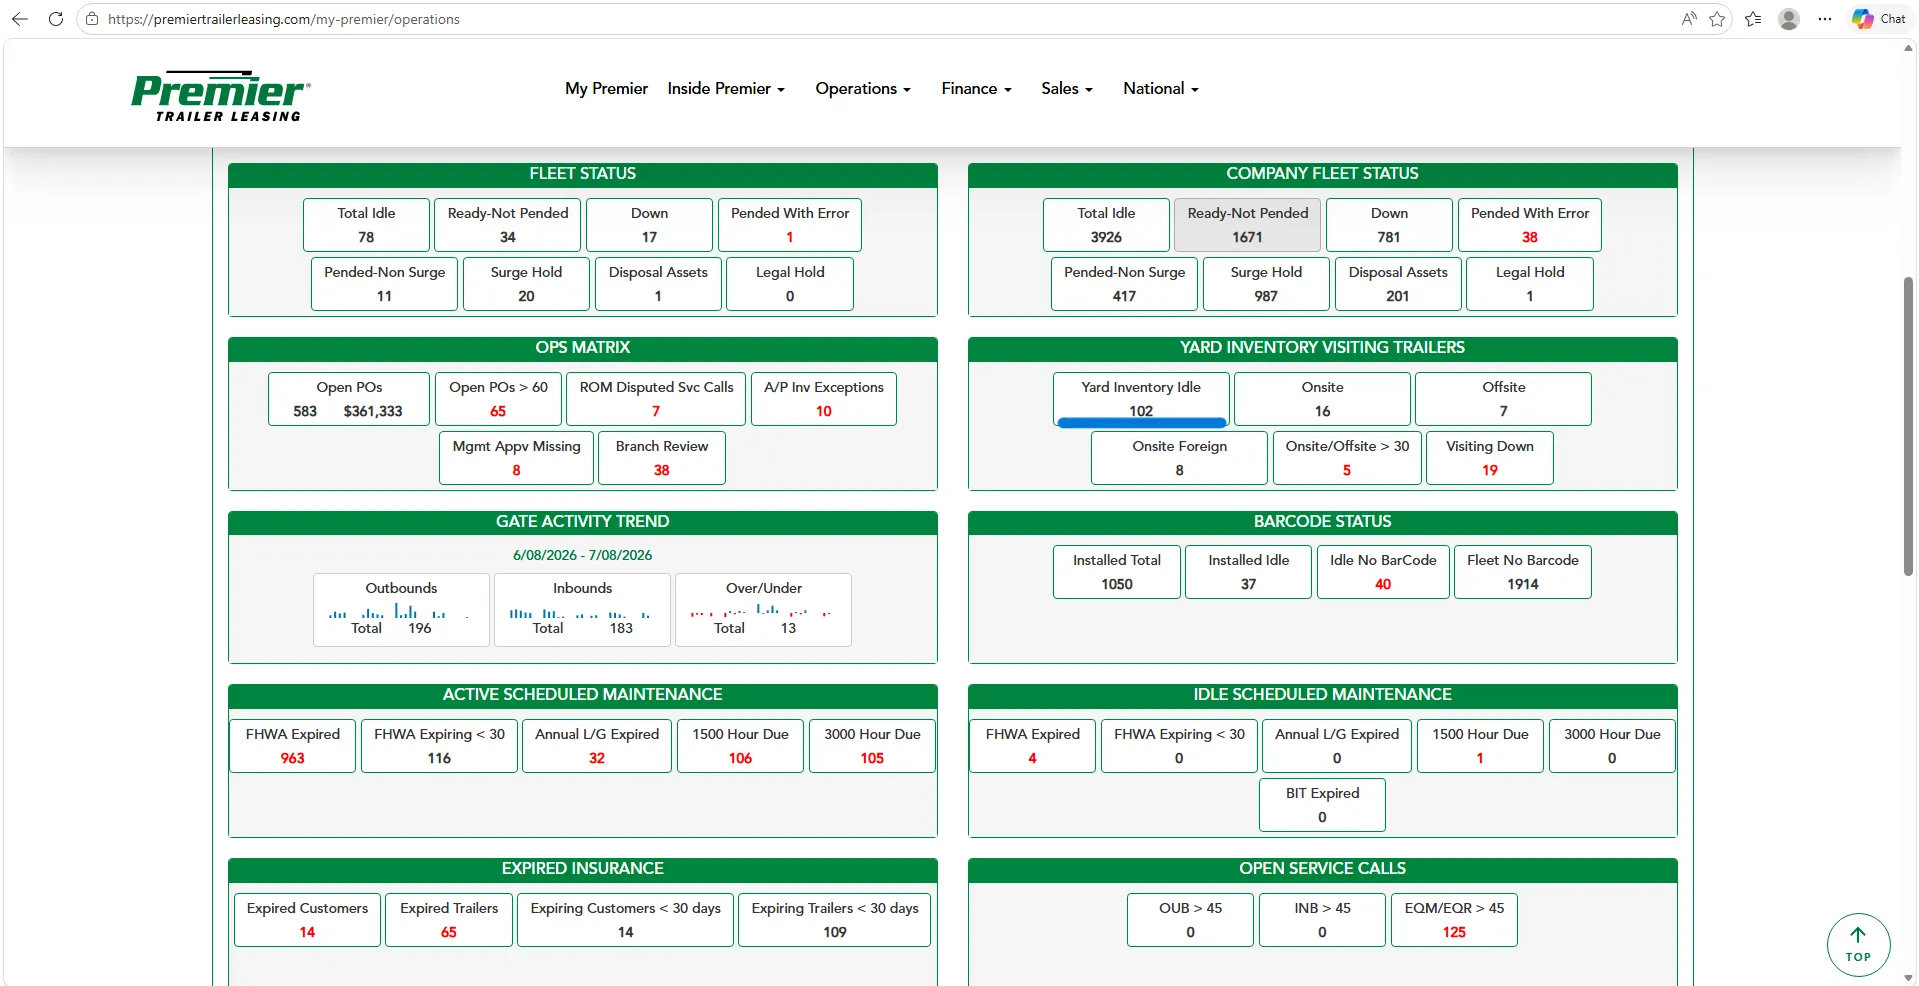Open the Open POs > 60 tile
1919x986 pixels.
pos(498,399)
